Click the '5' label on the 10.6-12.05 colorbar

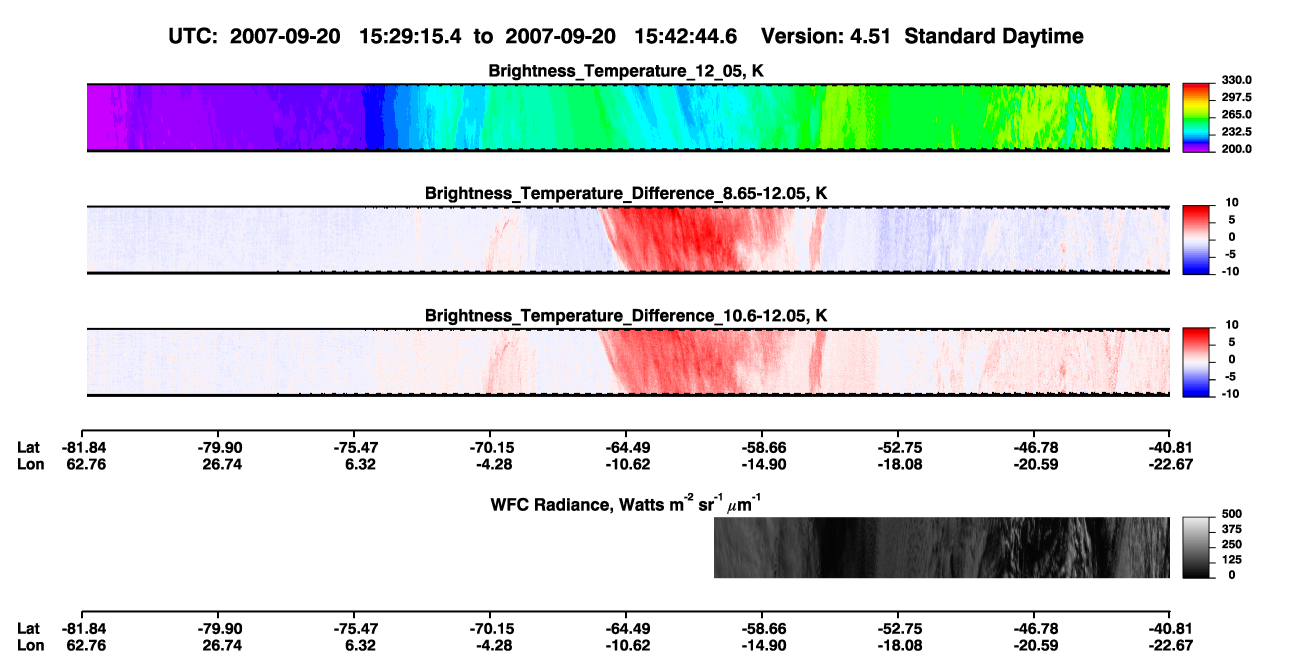[1231, 342]
